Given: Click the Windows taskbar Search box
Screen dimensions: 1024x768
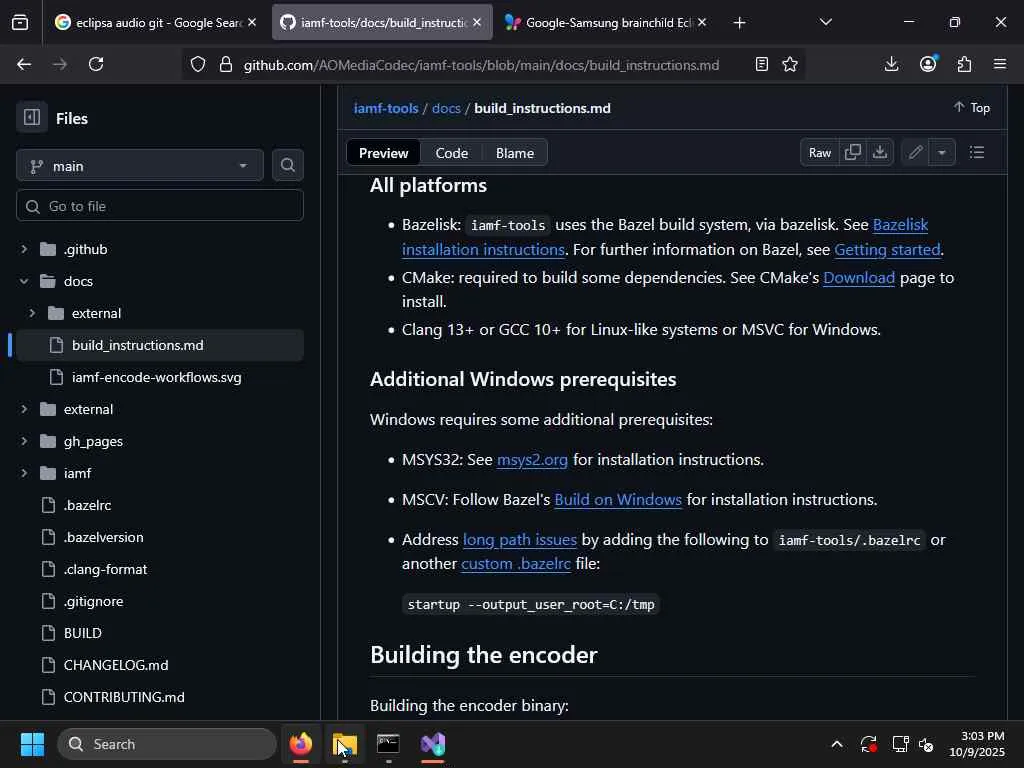Looking at the screenshot, I should [x=167, y=744].
